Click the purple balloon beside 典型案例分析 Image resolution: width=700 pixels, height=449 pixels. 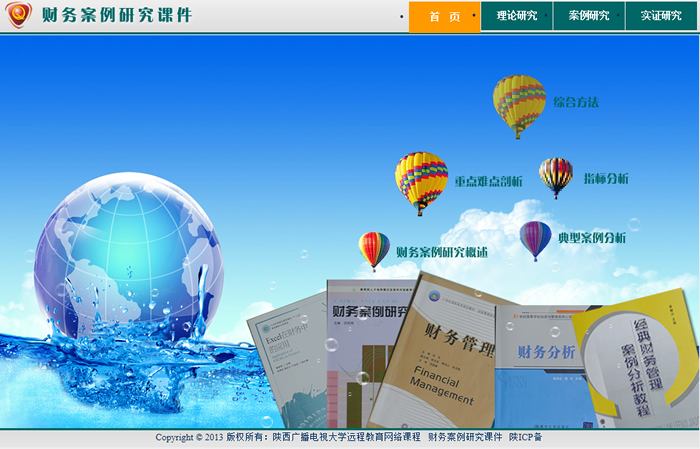(535, 238)
